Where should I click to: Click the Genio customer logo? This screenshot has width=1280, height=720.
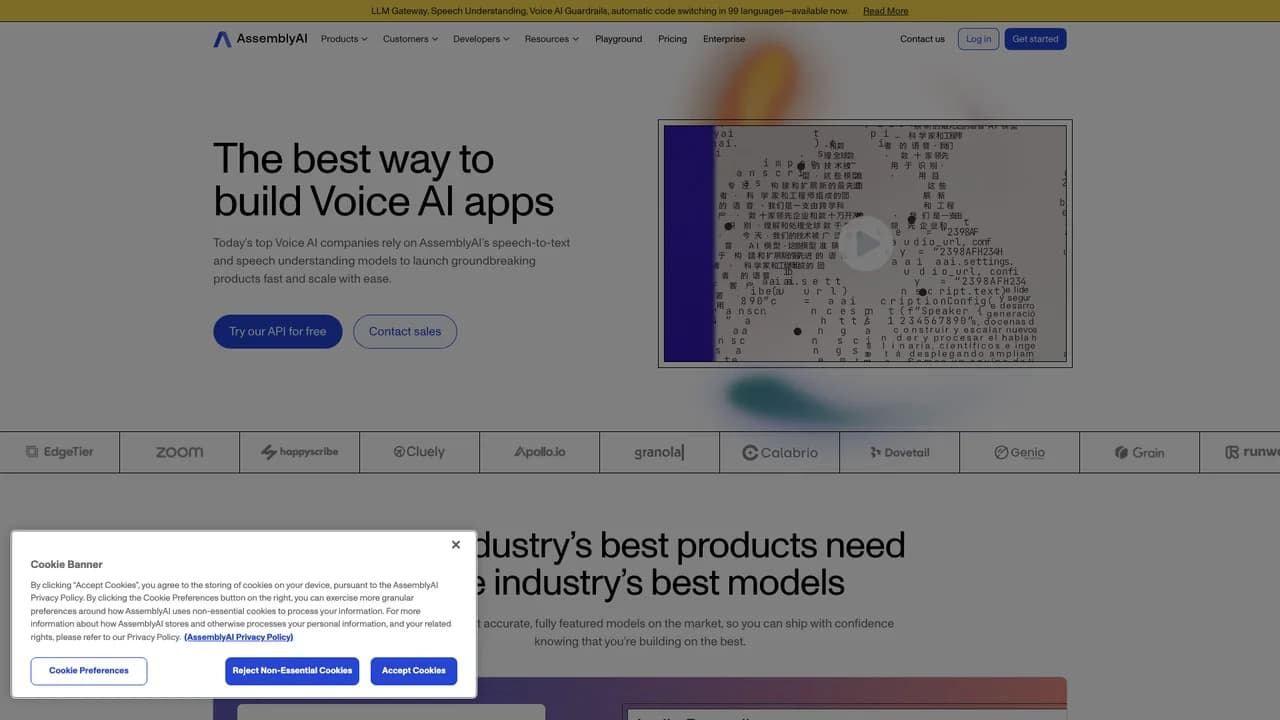[1020, 452]
